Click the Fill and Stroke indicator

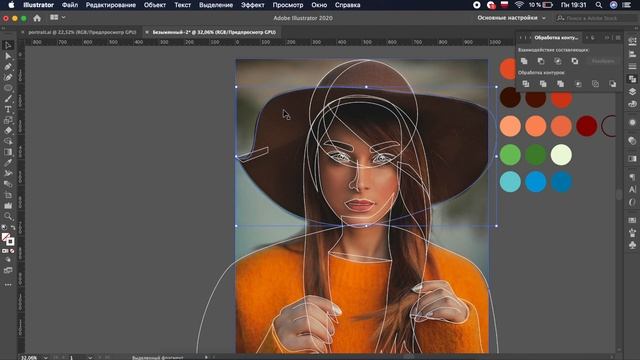click(8, 239)
